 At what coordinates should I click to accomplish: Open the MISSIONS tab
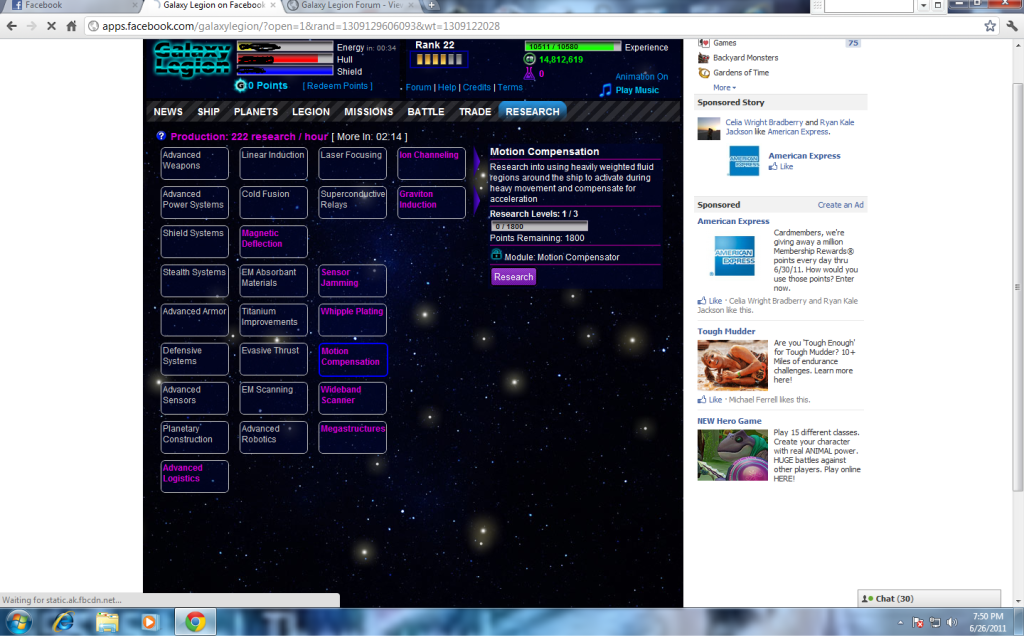click(368, 112)
